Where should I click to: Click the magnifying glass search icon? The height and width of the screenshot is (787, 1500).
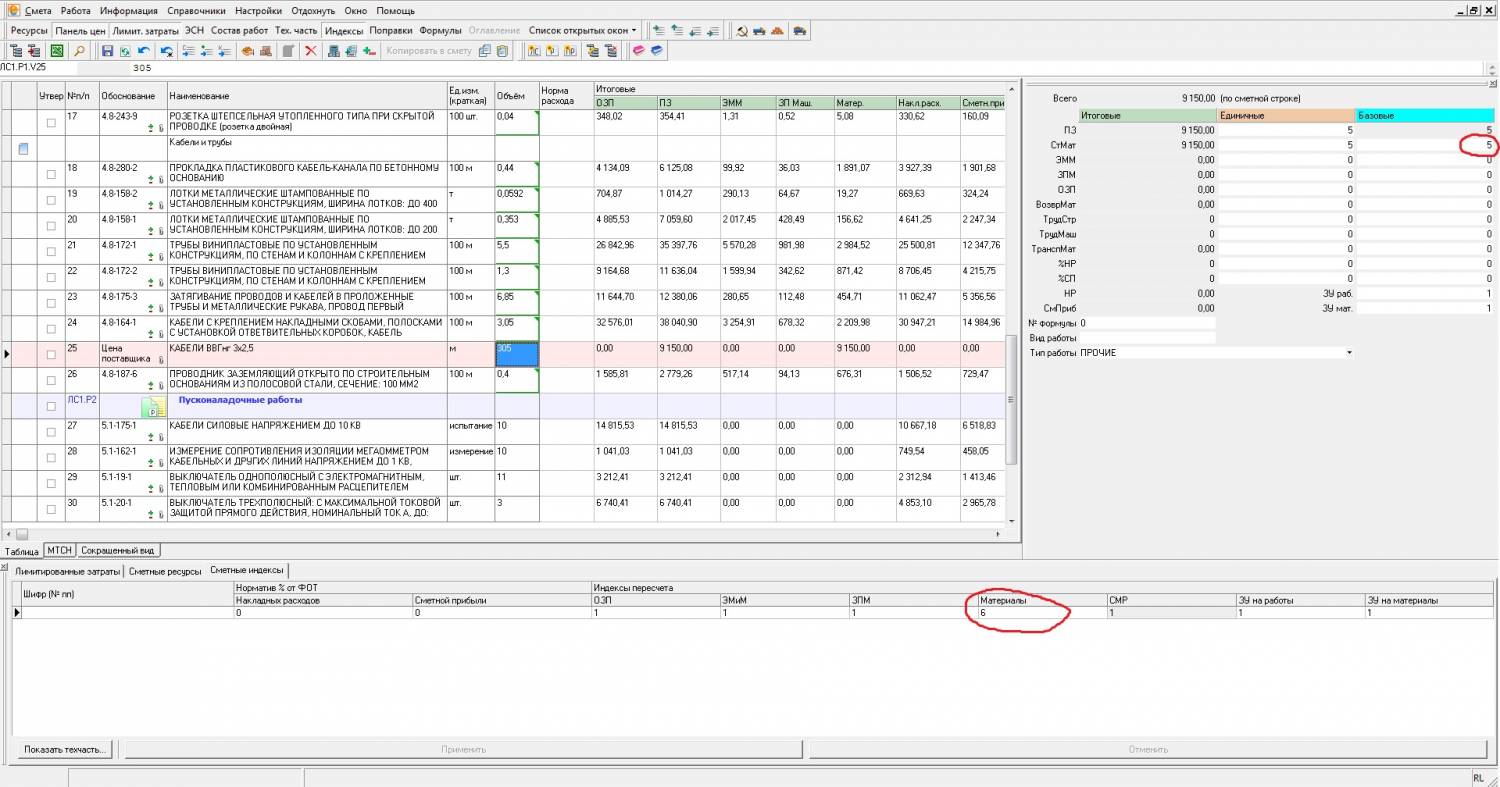tap(78, 51)
